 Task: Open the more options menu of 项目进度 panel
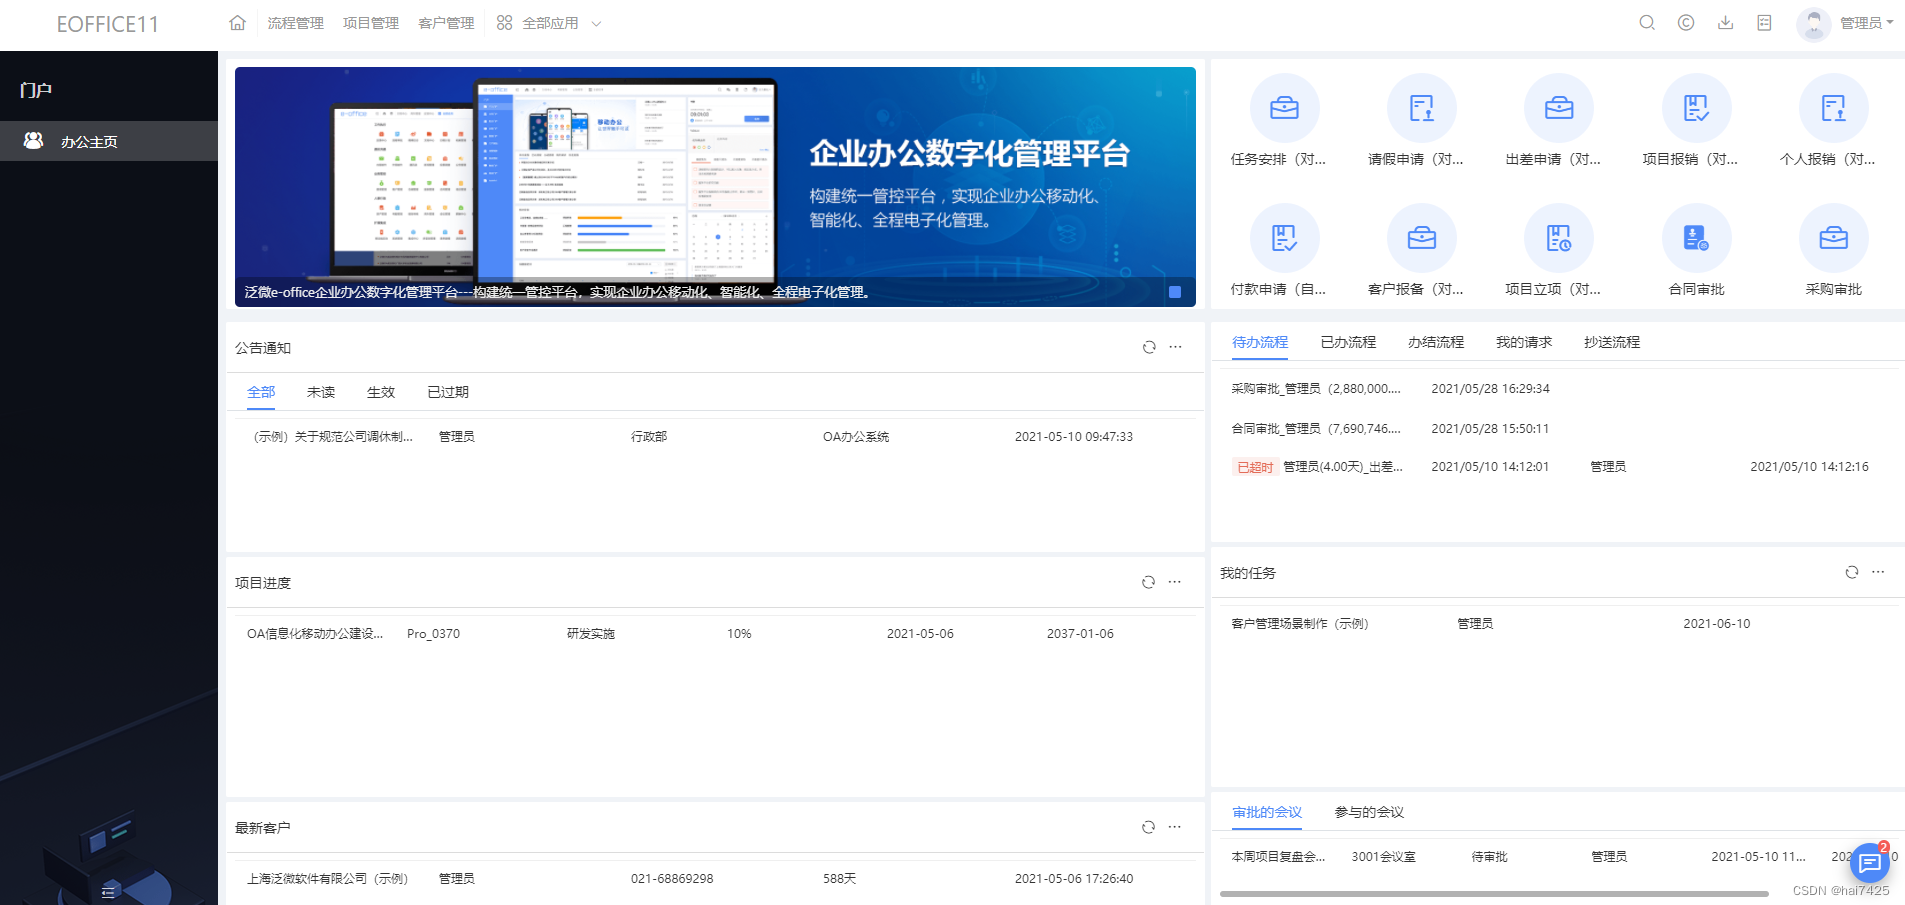1174,582
